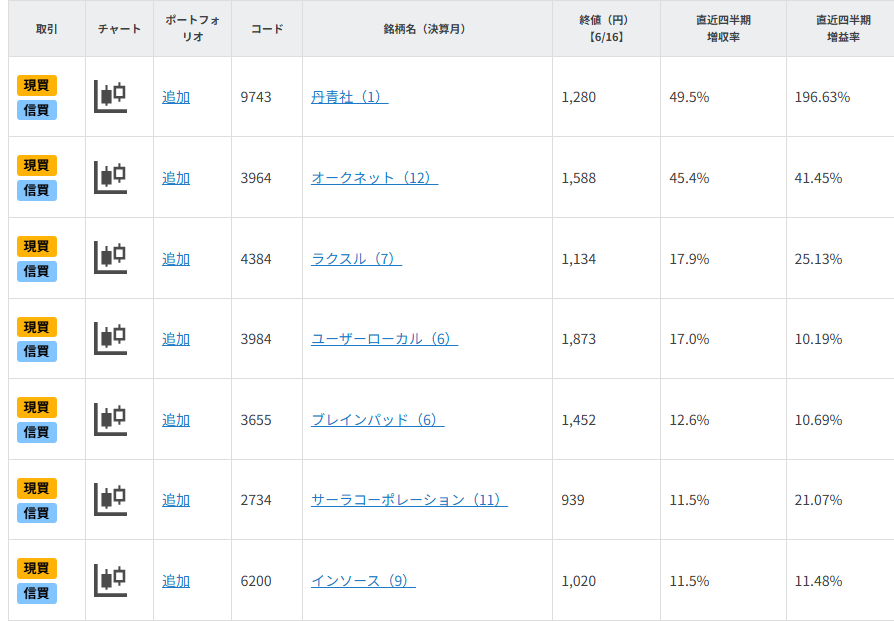Open the 丹青社（1） stock link
This screenshot has width=894, height=621.
(x=349, y=97)
